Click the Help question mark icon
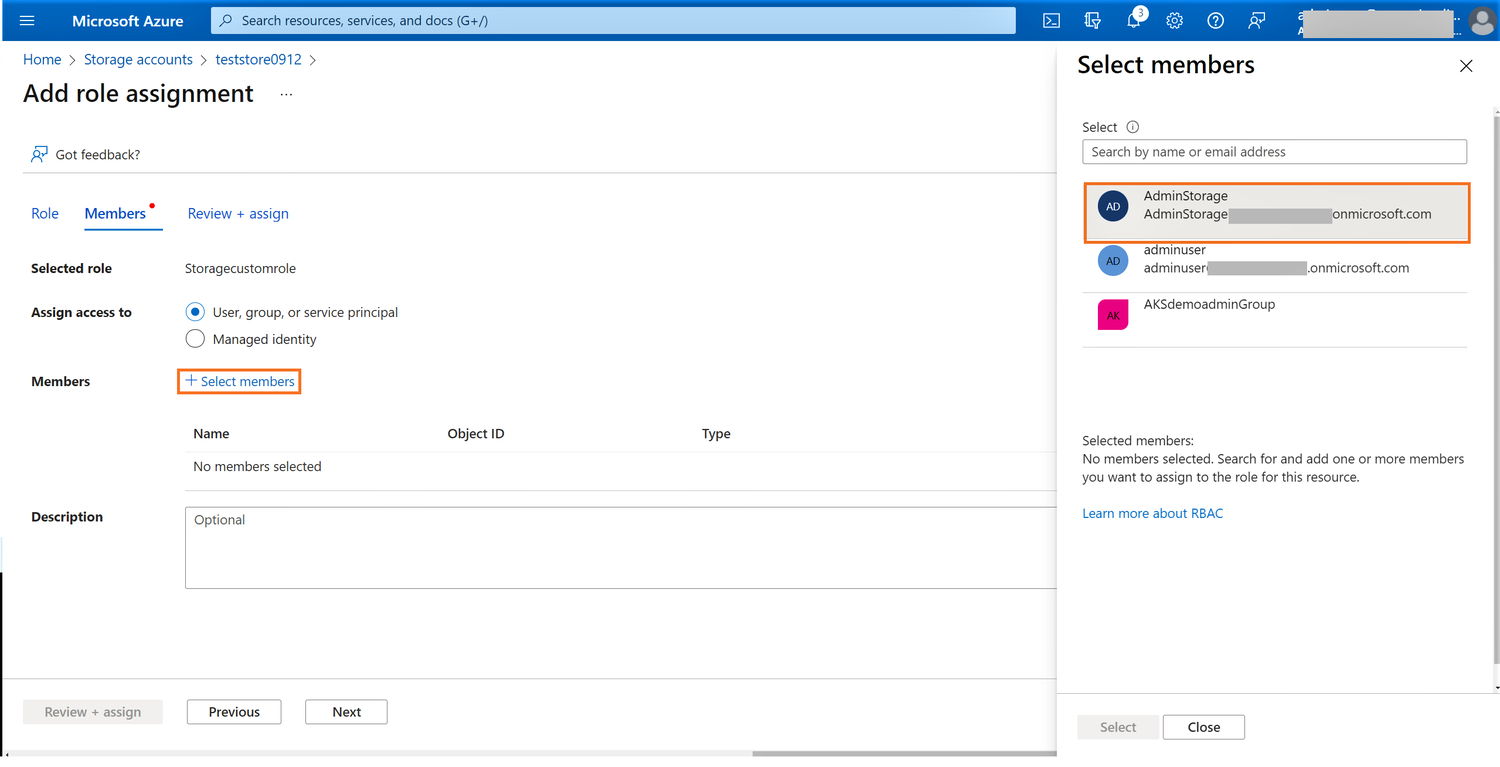Viewport: 1500px width, 767px height. click(x=1215, y=20)
